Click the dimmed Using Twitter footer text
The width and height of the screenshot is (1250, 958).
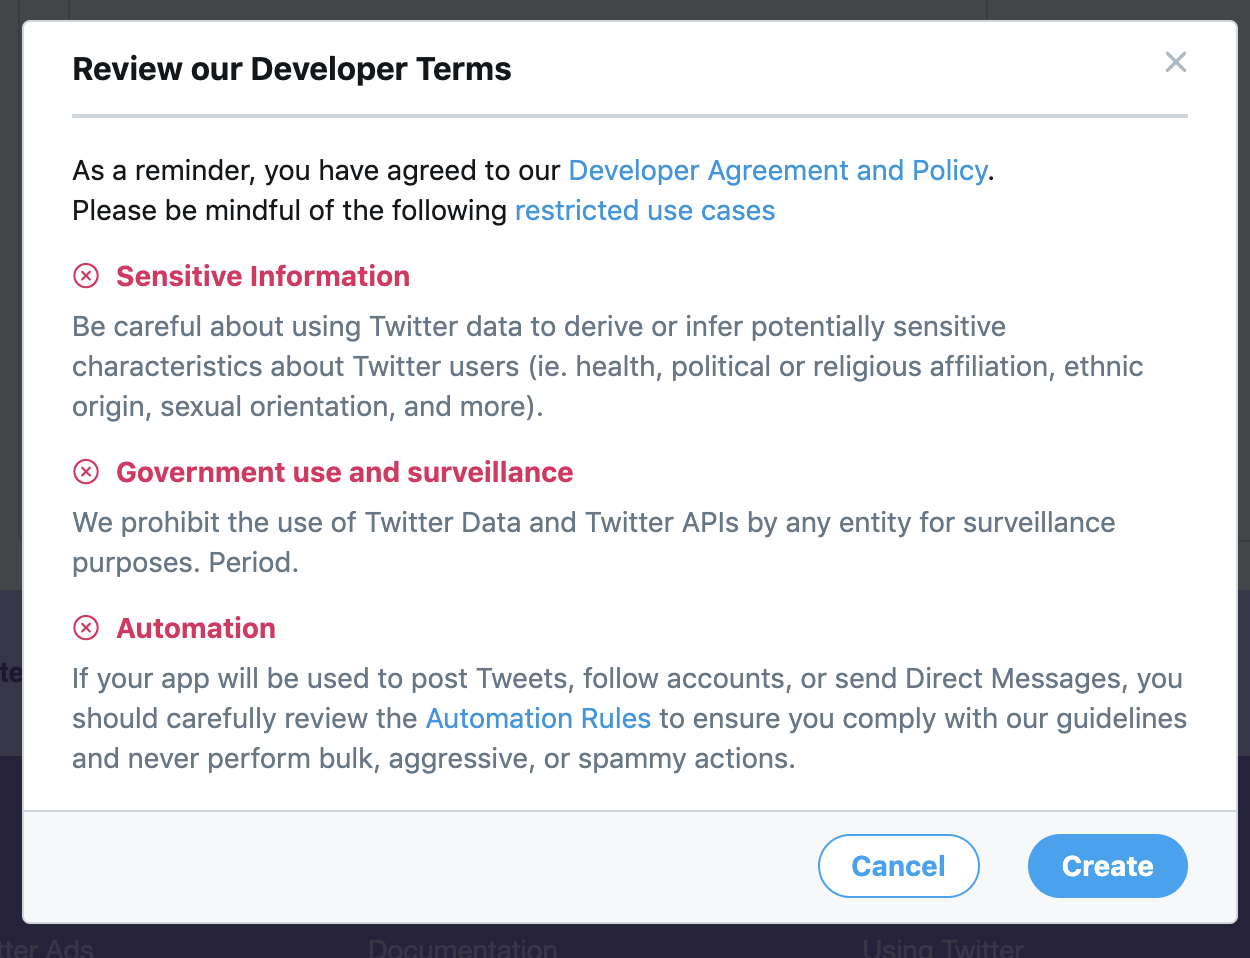tap(942, 947)
